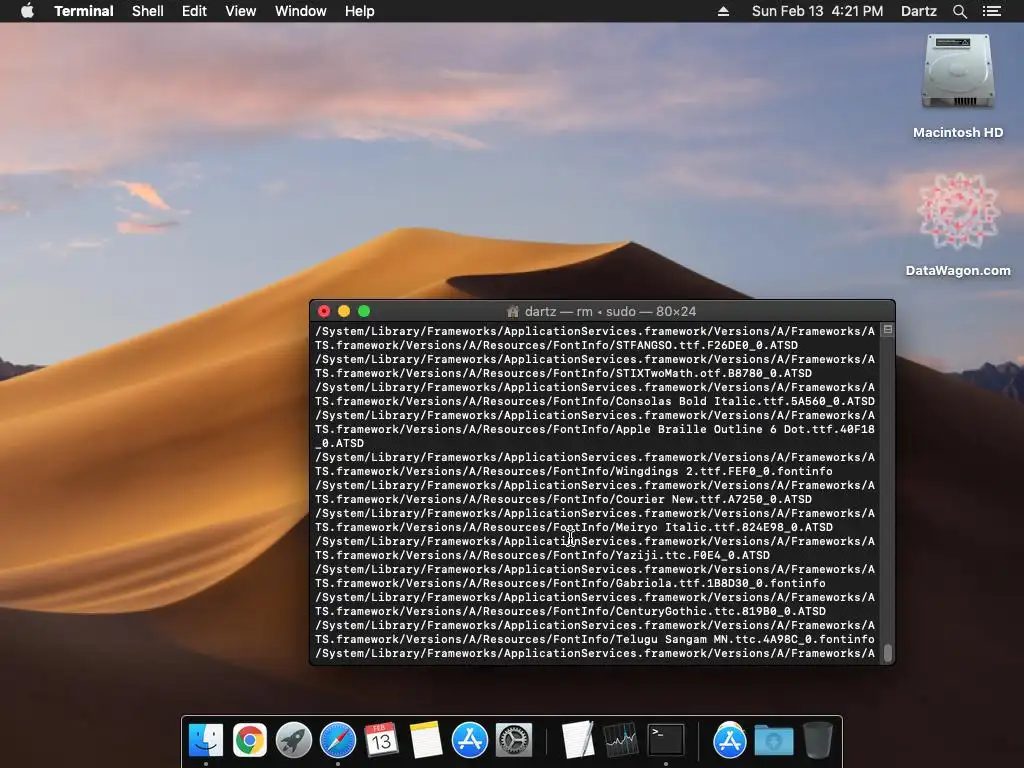Click the _0.ATSD continuation line
This screenshot has width=1024, height=768.
[x=340, y=443]
